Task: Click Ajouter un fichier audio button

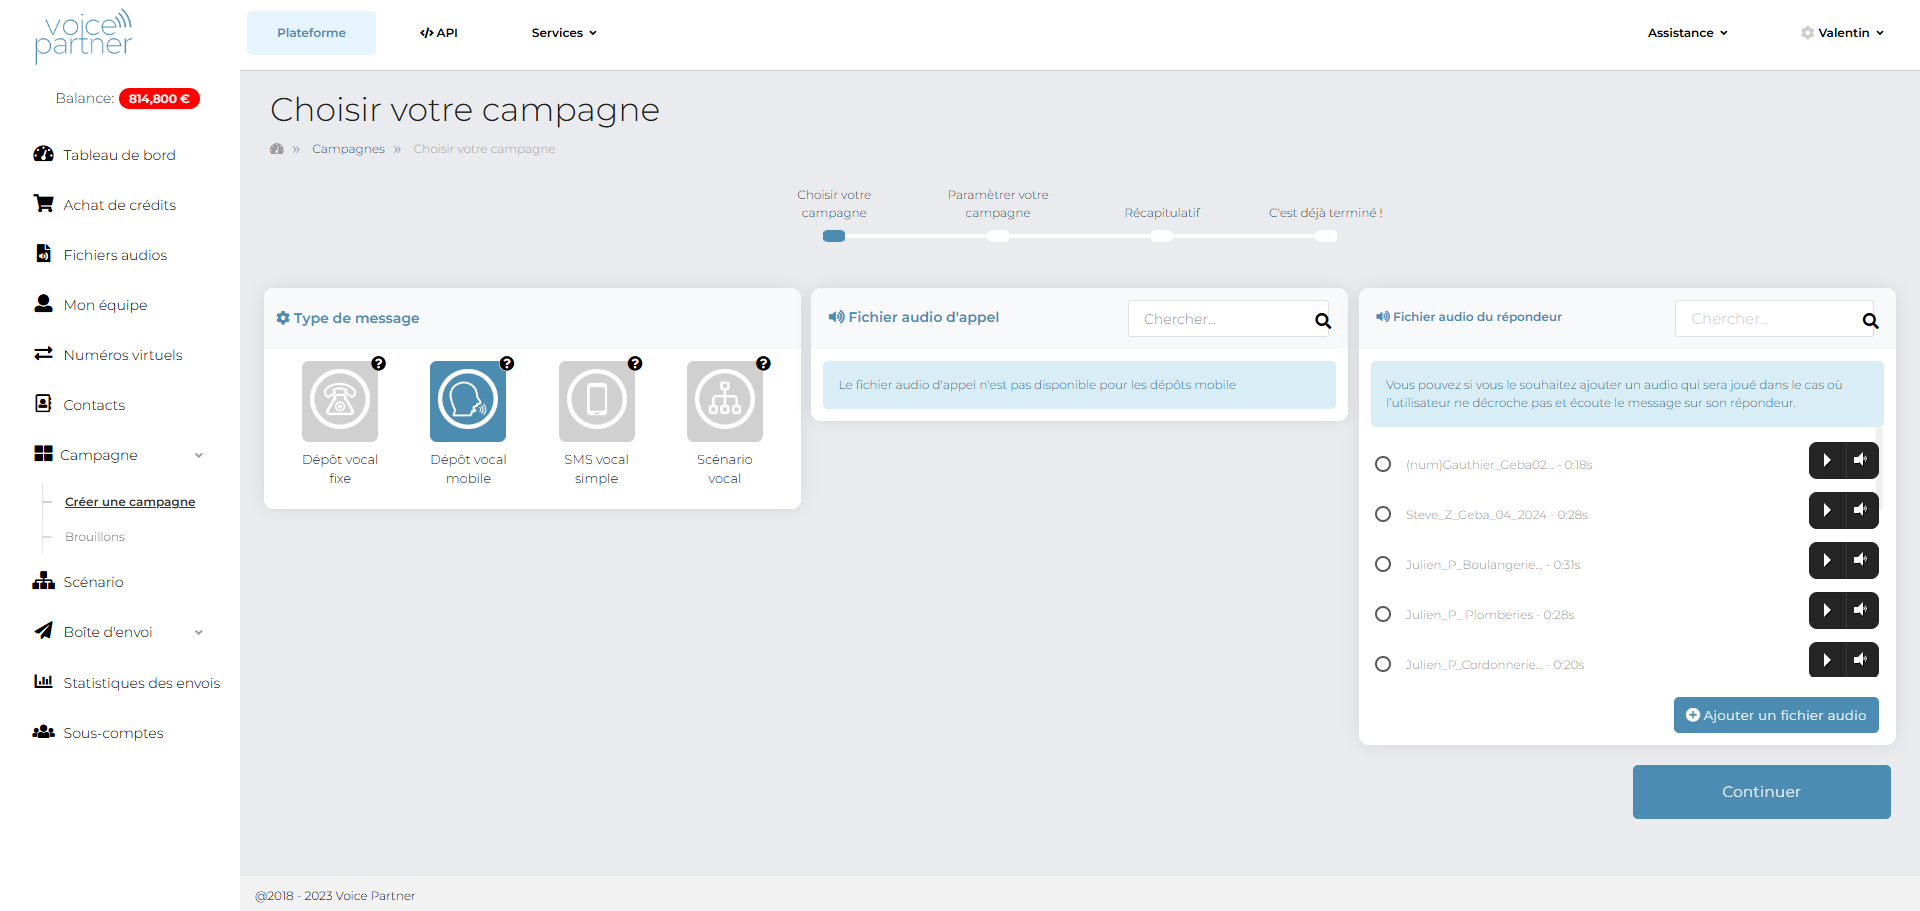Action: pyautogui.click(x=1775, y=715)
